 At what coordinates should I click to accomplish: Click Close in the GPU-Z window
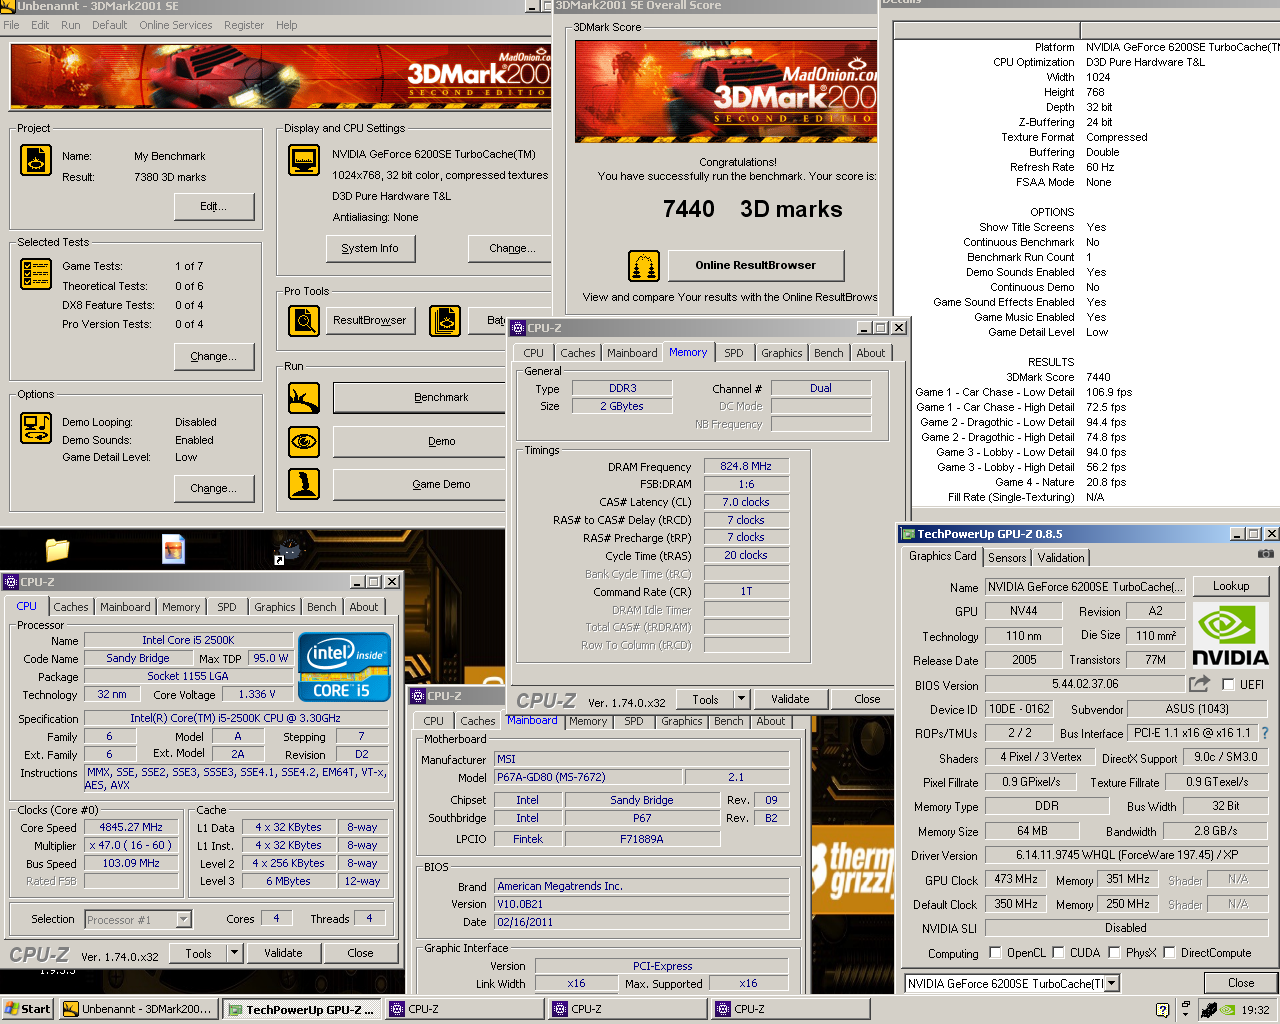tap(1241, 983)
